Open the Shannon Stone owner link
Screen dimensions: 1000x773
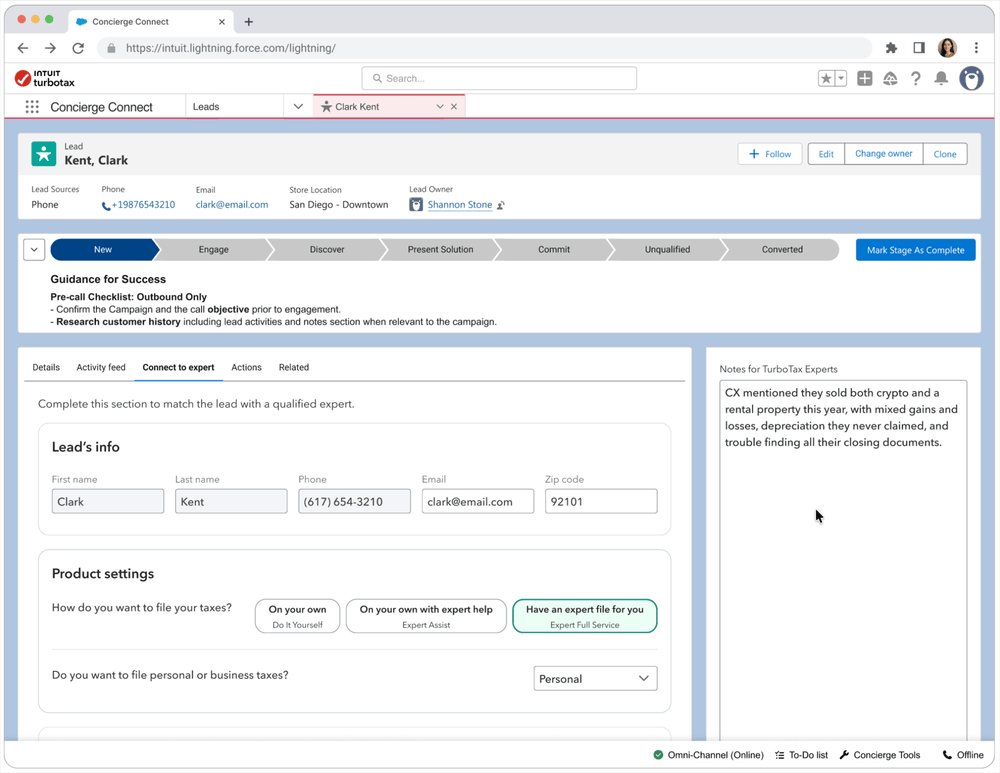click(x=460, y=205)
